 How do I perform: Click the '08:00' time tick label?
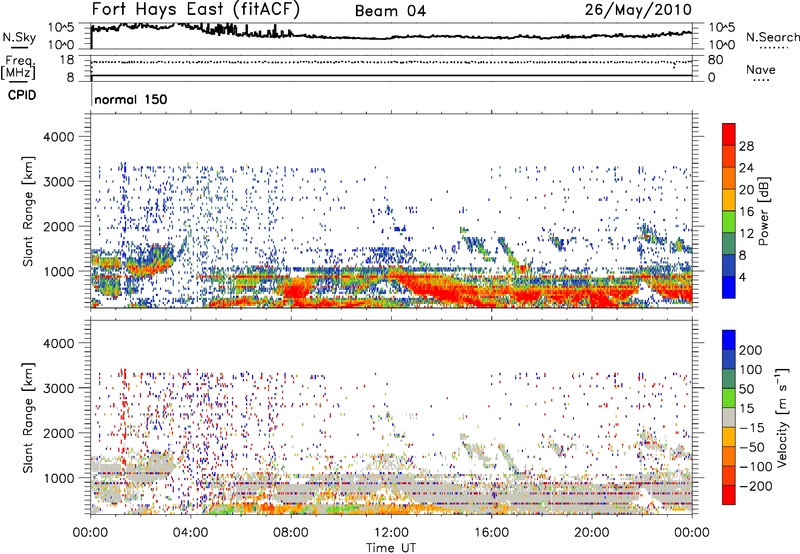291,533
